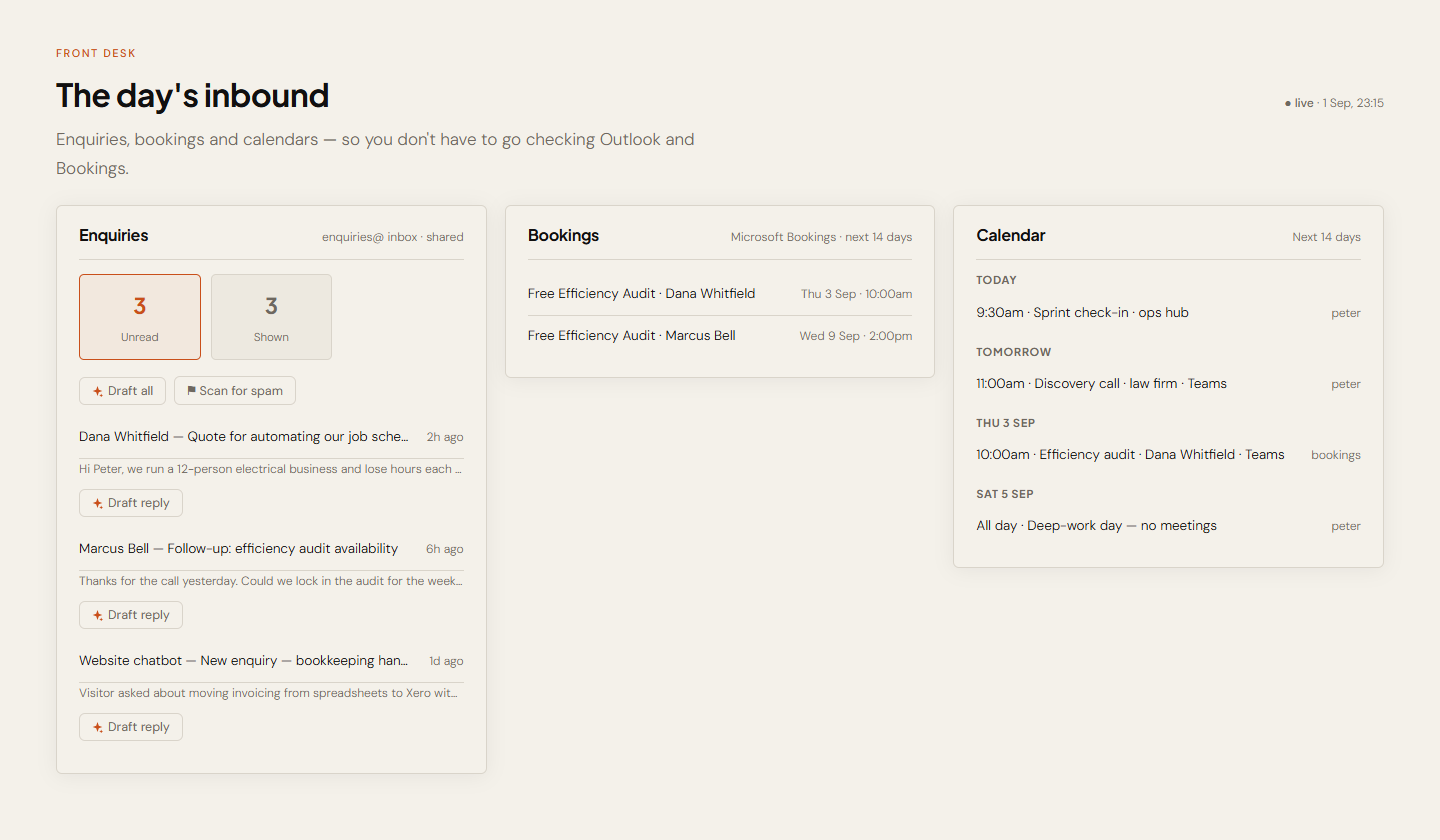Click the flag icon on Scan for spam
Viewport: 1440px width, 840px height.
tap(191, 391)
